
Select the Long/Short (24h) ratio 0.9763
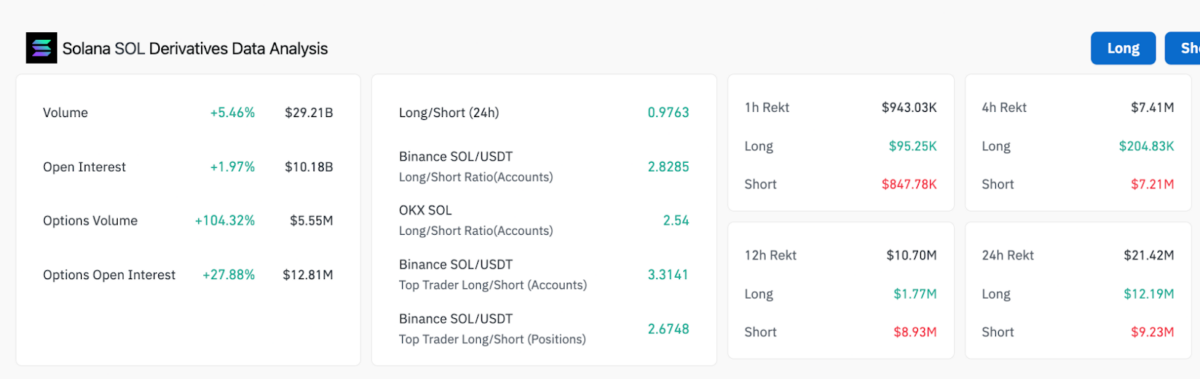pos(668,113)
